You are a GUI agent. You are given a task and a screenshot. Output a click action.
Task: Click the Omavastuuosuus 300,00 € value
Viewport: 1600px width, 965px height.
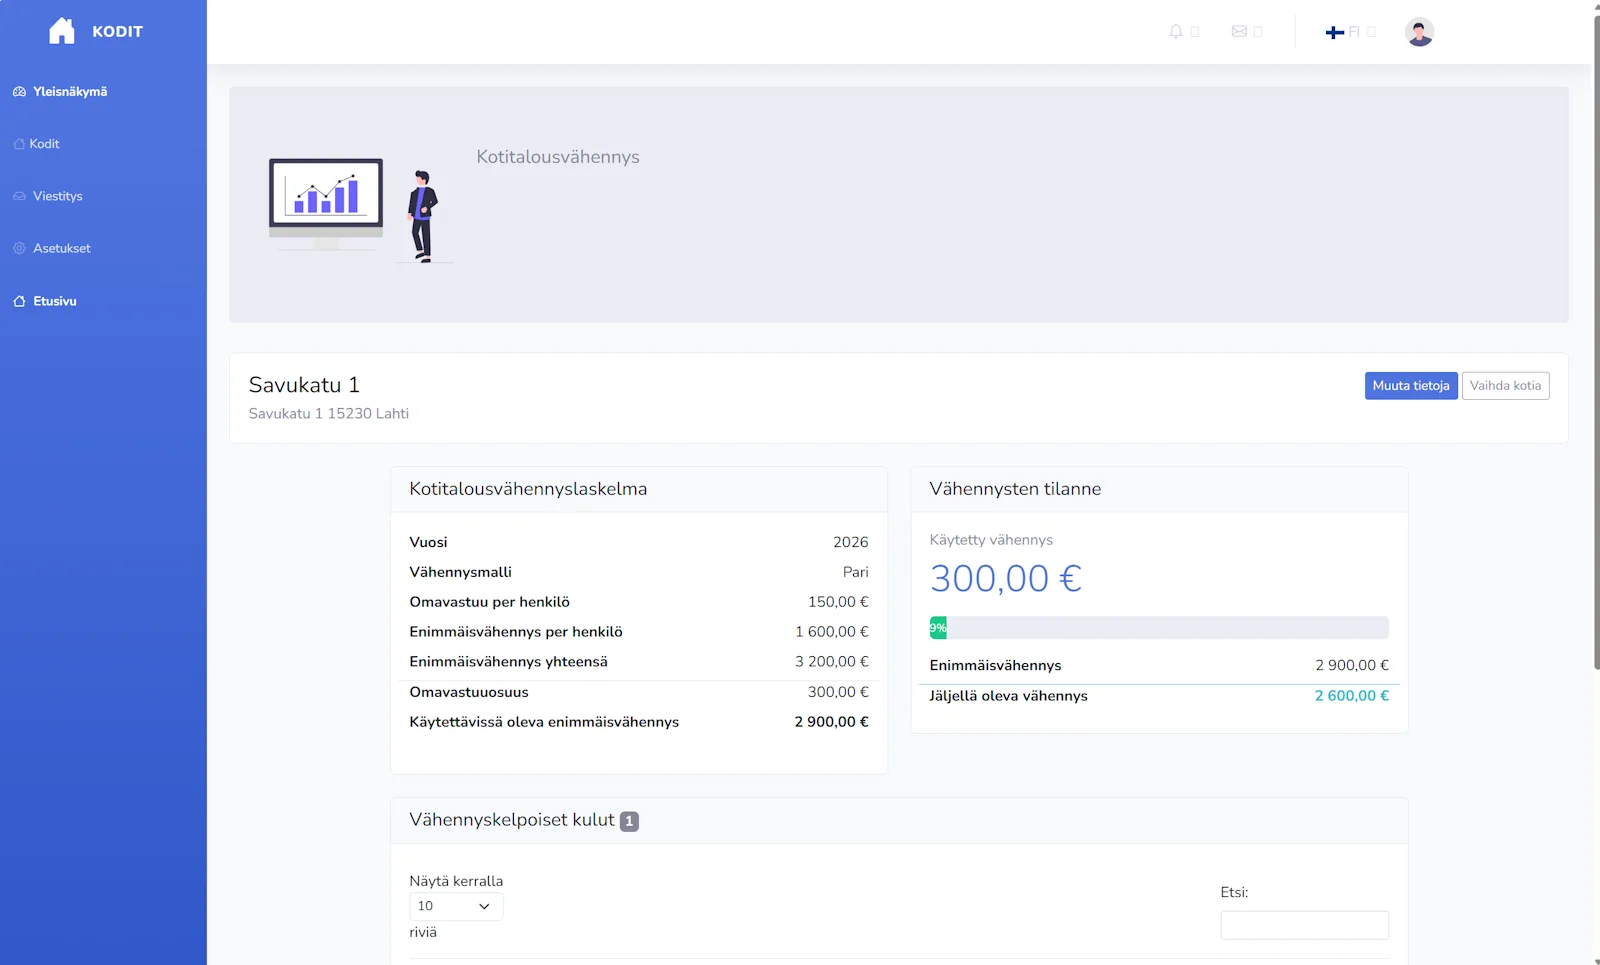838,692
